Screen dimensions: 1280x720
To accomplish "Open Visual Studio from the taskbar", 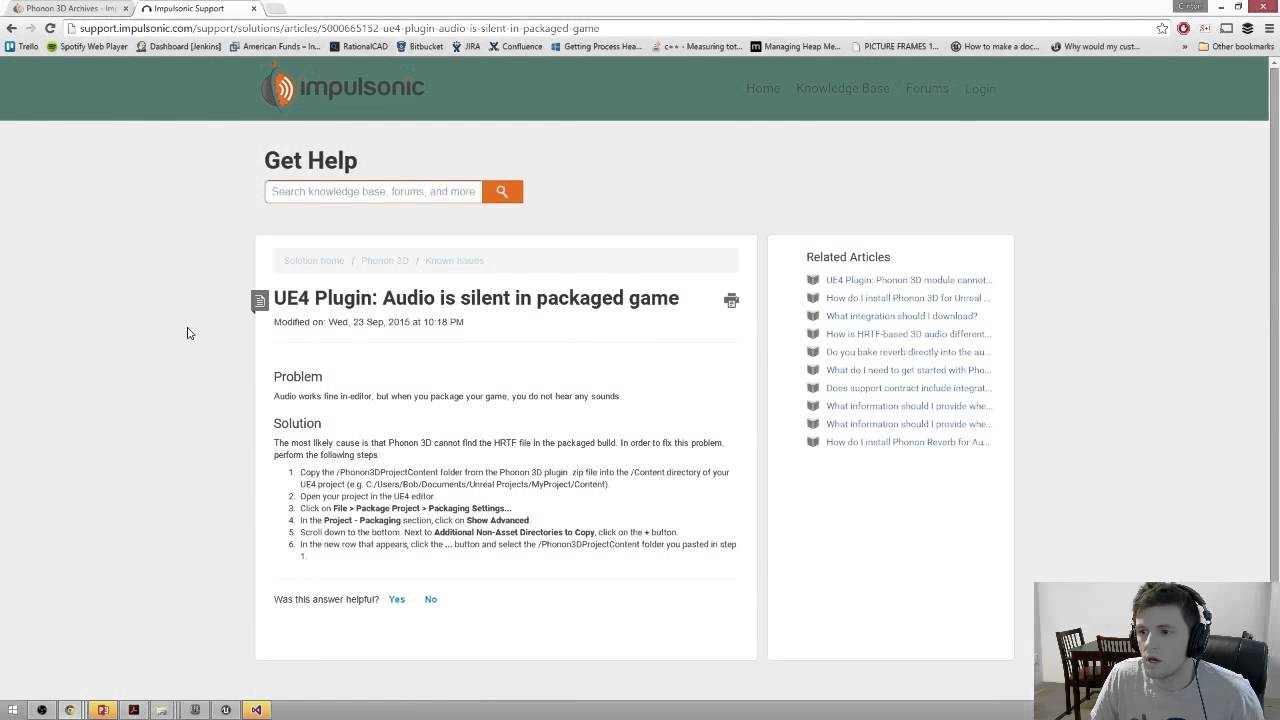I will (257, 710).
